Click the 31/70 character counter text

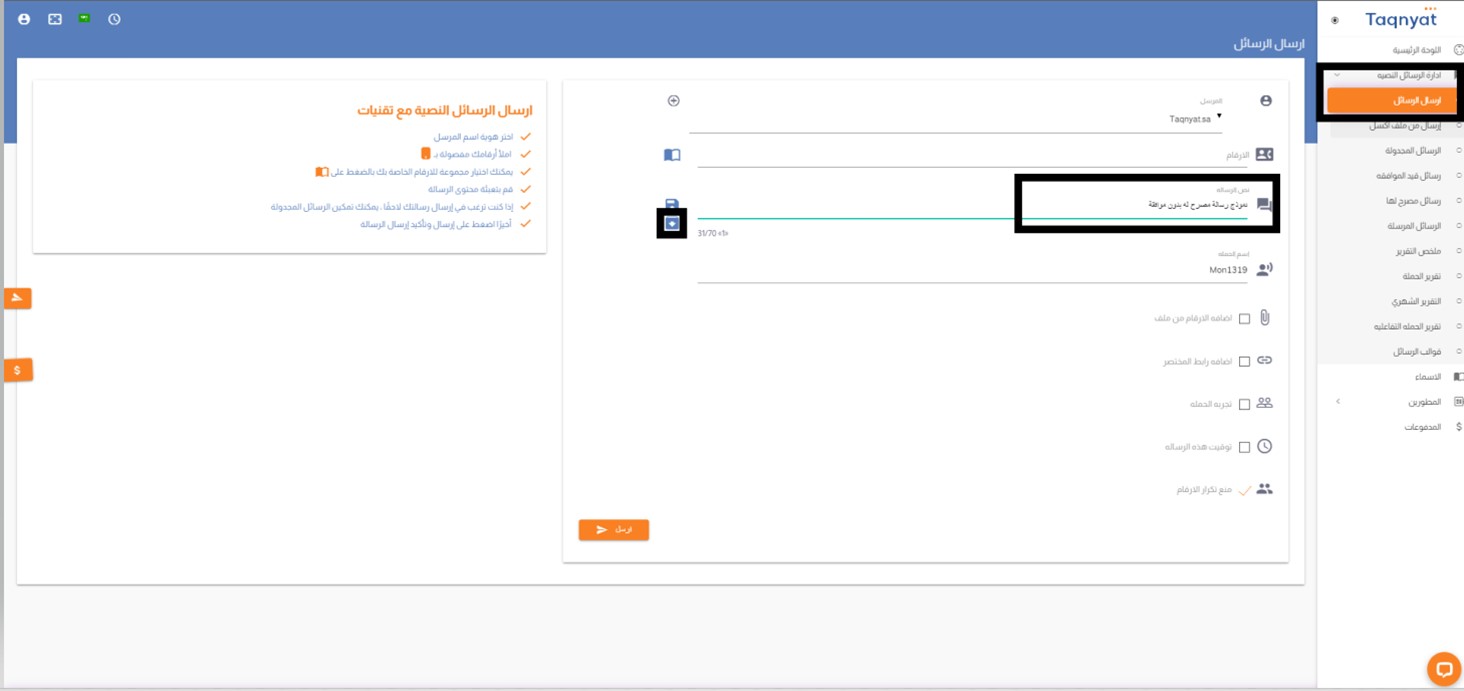(713, 233)
